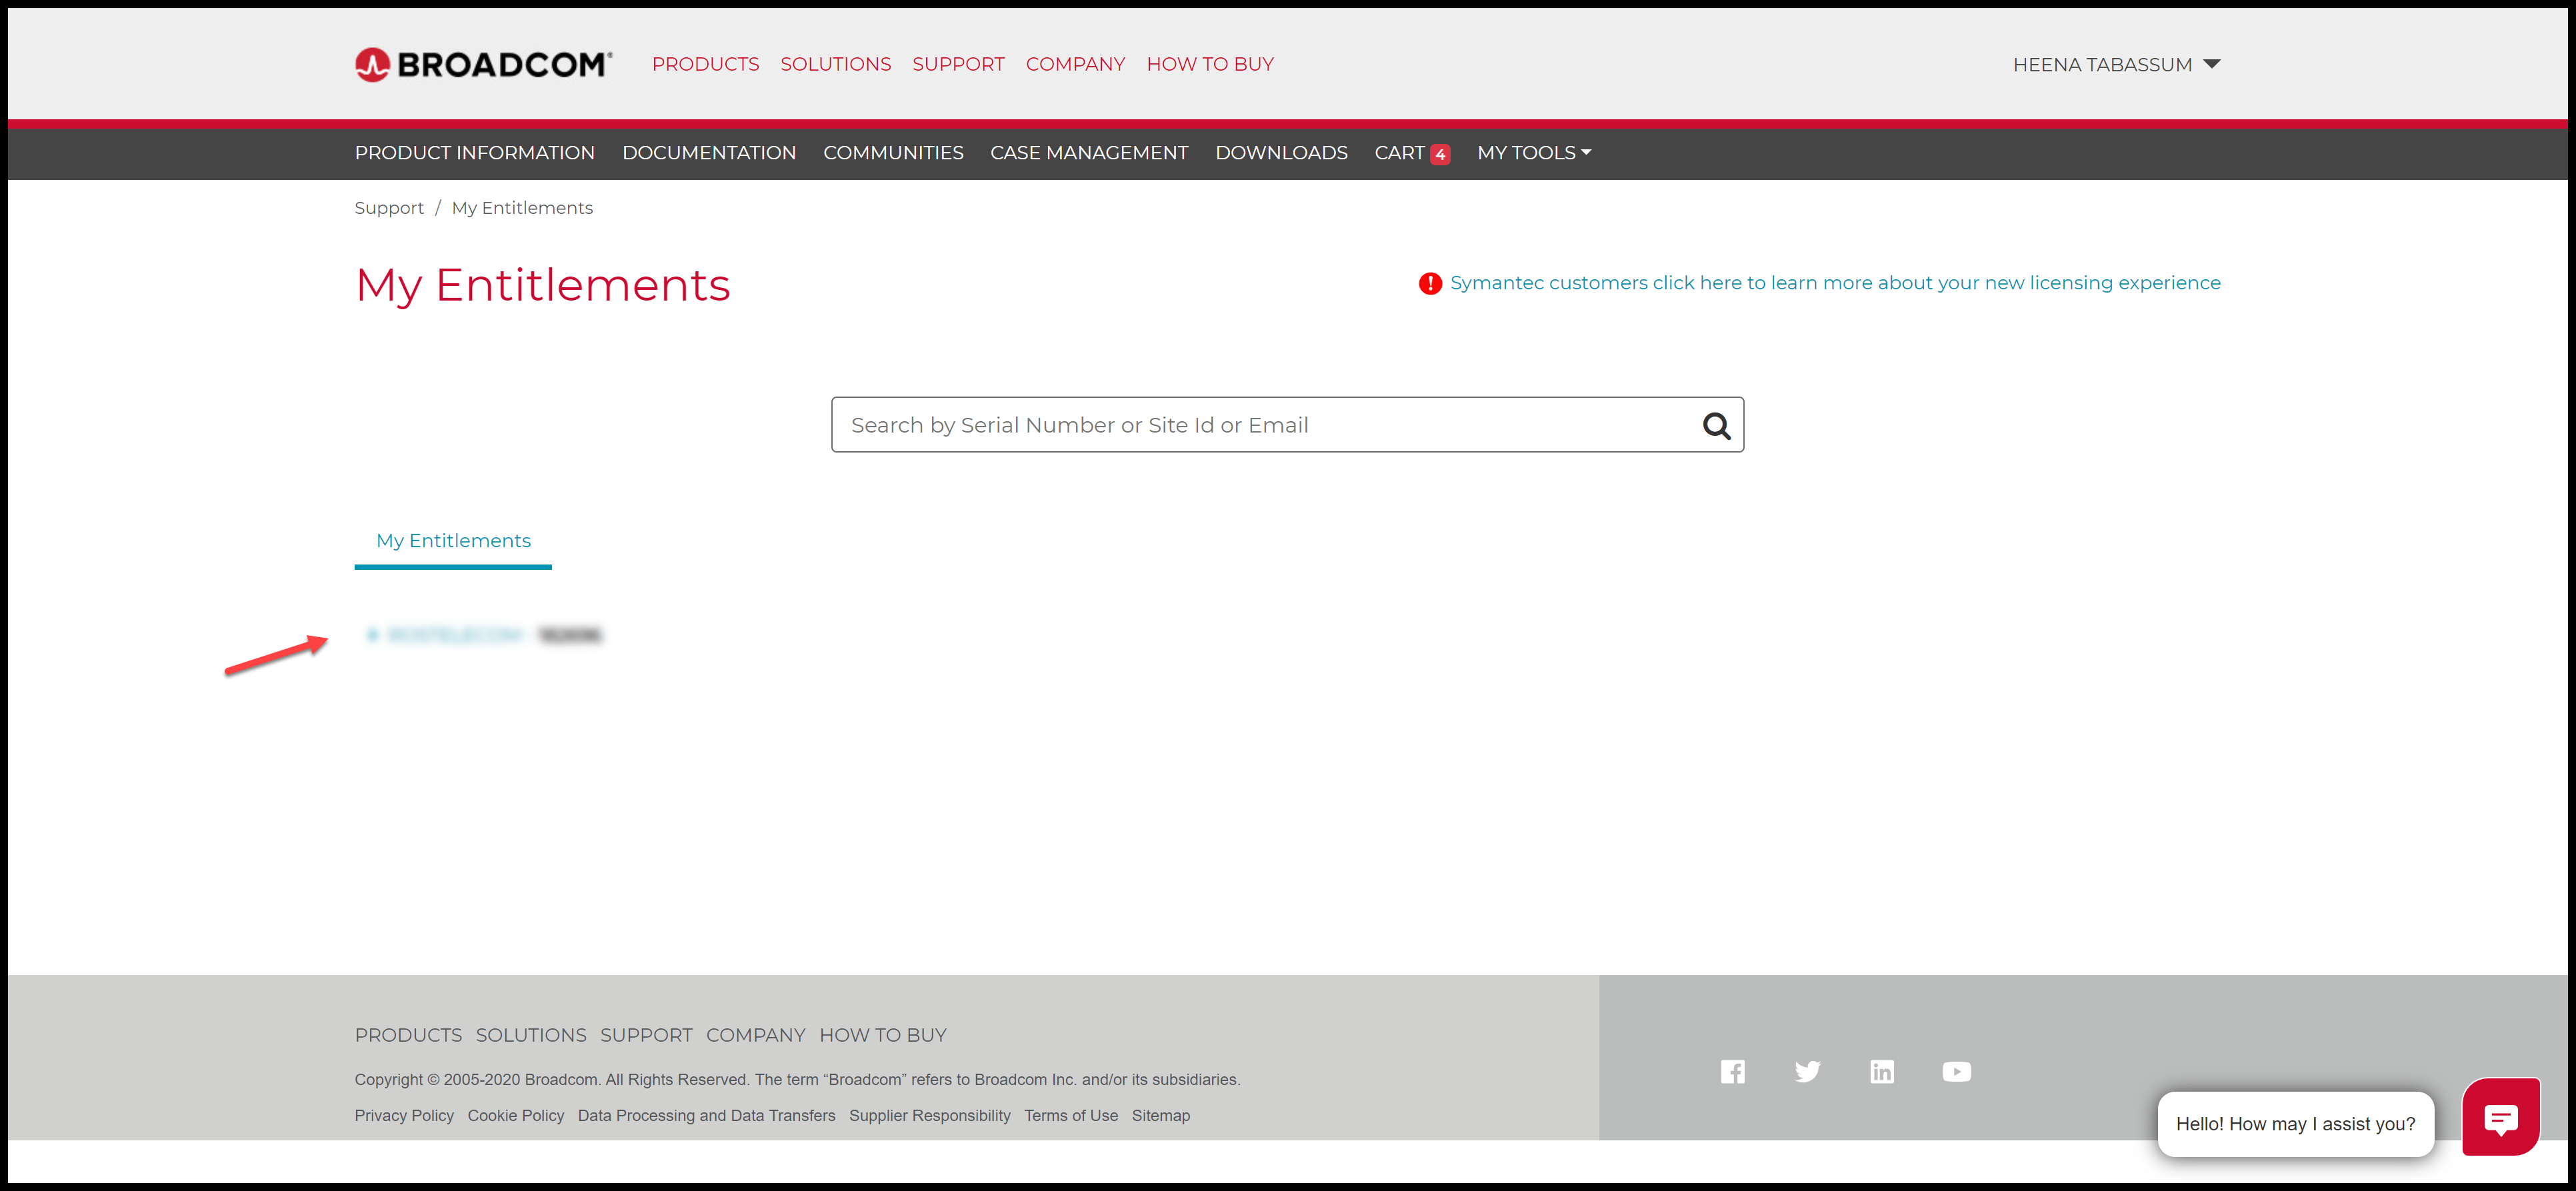Image resolution: width=2576 pixels, height=1191 pixels.
Task: Open the Twitter icon in footer
Action: (x=1807, y=1072)
